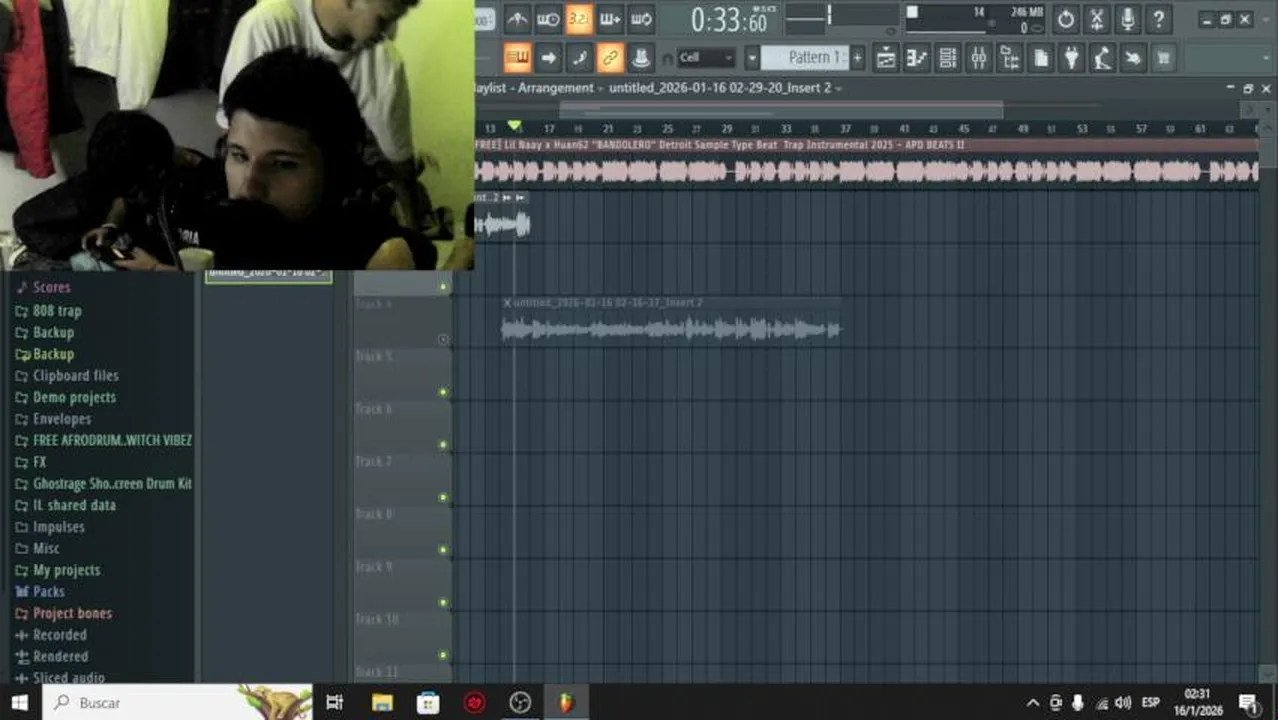This screenshot has width=1278, height=720.
Task: Select the BANDOLERO Detroit Sample Type Beat clip
Action: click(866, 164)
